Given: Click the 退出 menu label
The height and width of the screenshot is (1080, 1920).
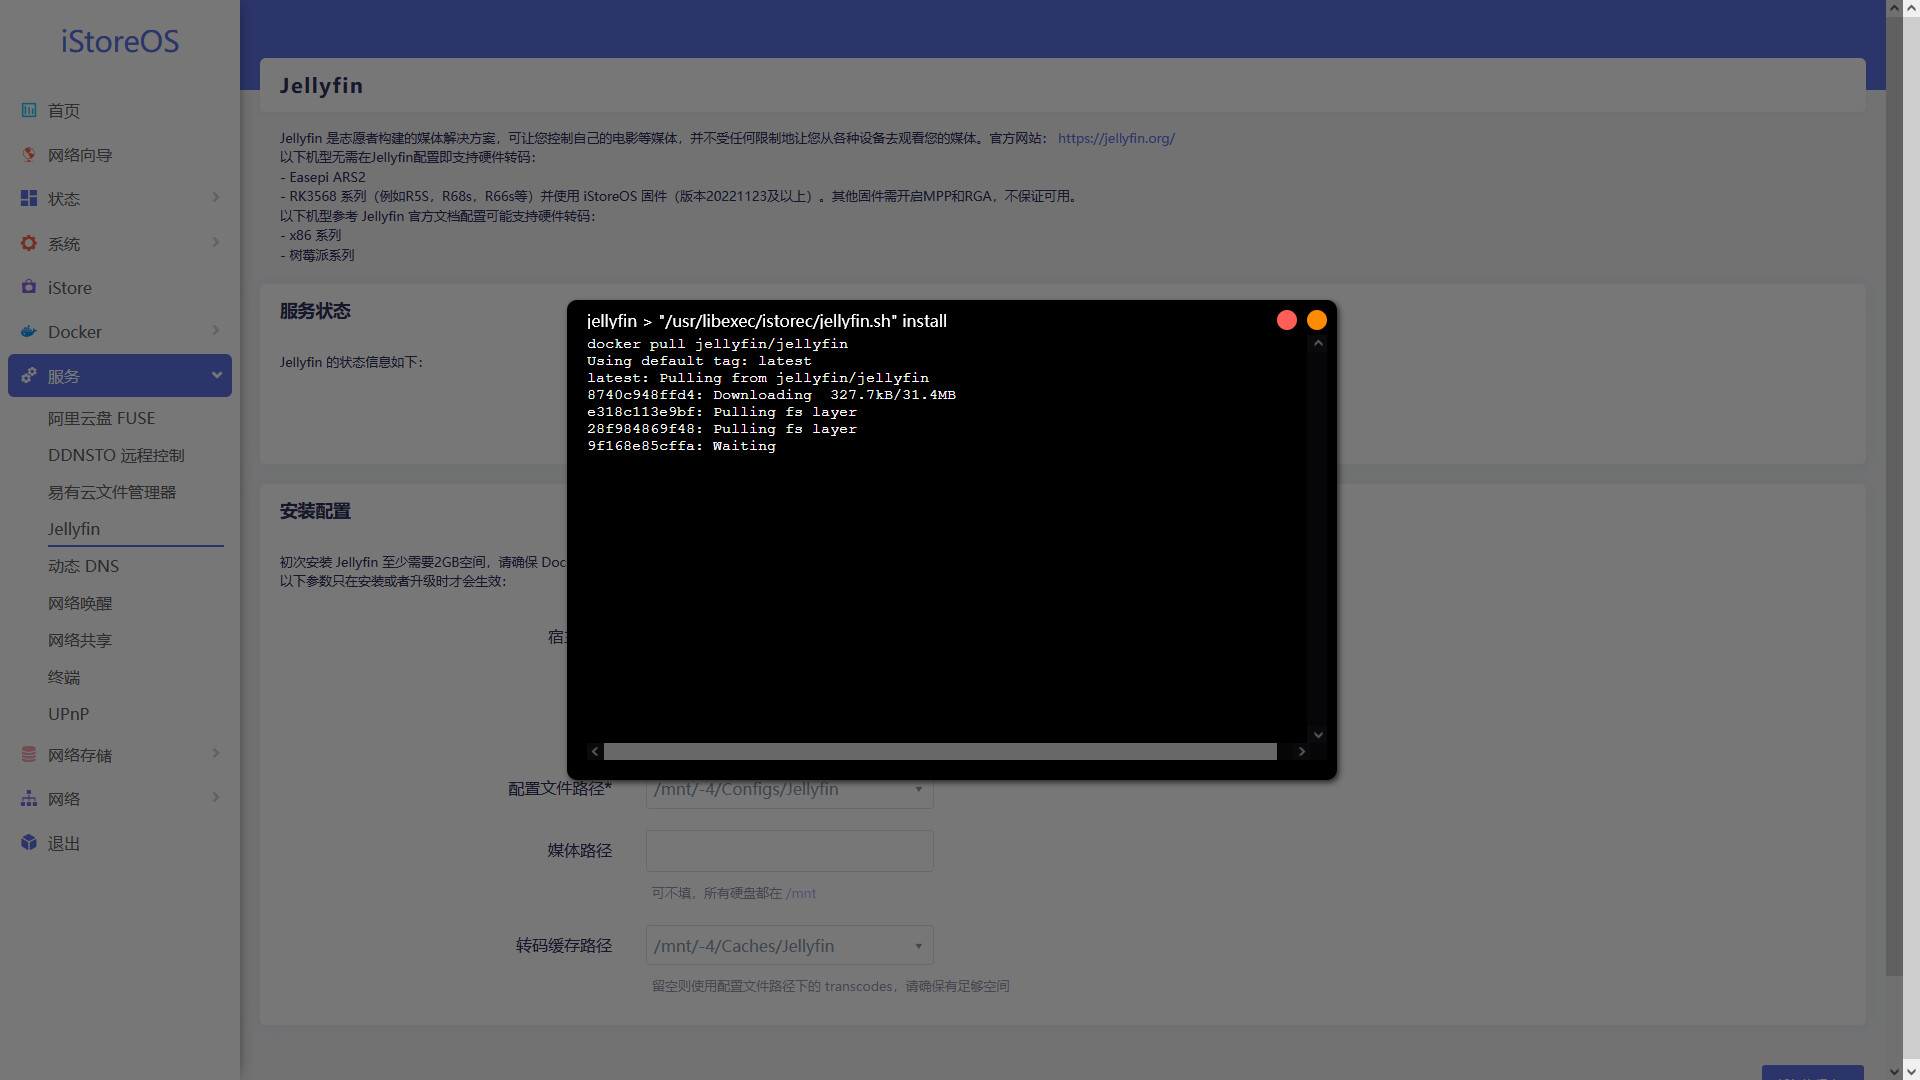Looking at the screenshot, I should coord(64,843).
